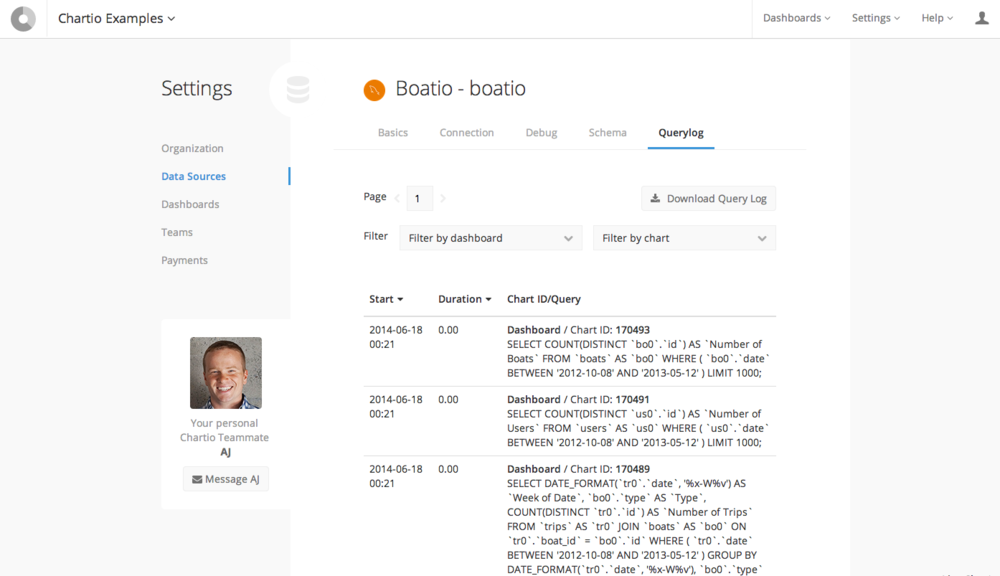Open Organization settings in sidebar
Image resolution: width=1000 pixels, height=576 pixels.
(x=193, y=148)
